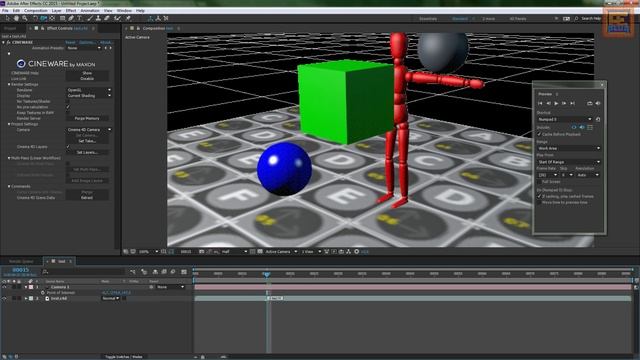Select the Rotation tool
Screen dimensions: 640x360
(x=35, y=18)
